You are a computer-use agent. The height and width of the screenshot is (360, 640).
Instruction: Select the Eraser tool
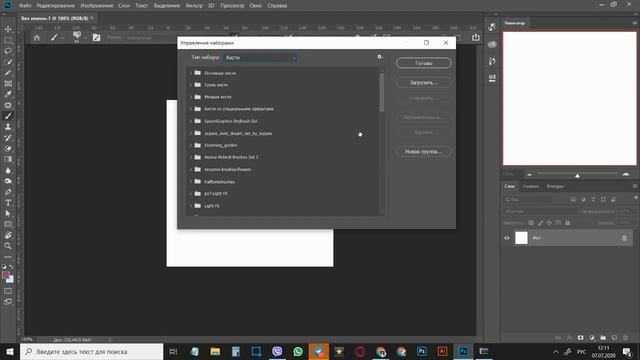click(x=8, y=149)
